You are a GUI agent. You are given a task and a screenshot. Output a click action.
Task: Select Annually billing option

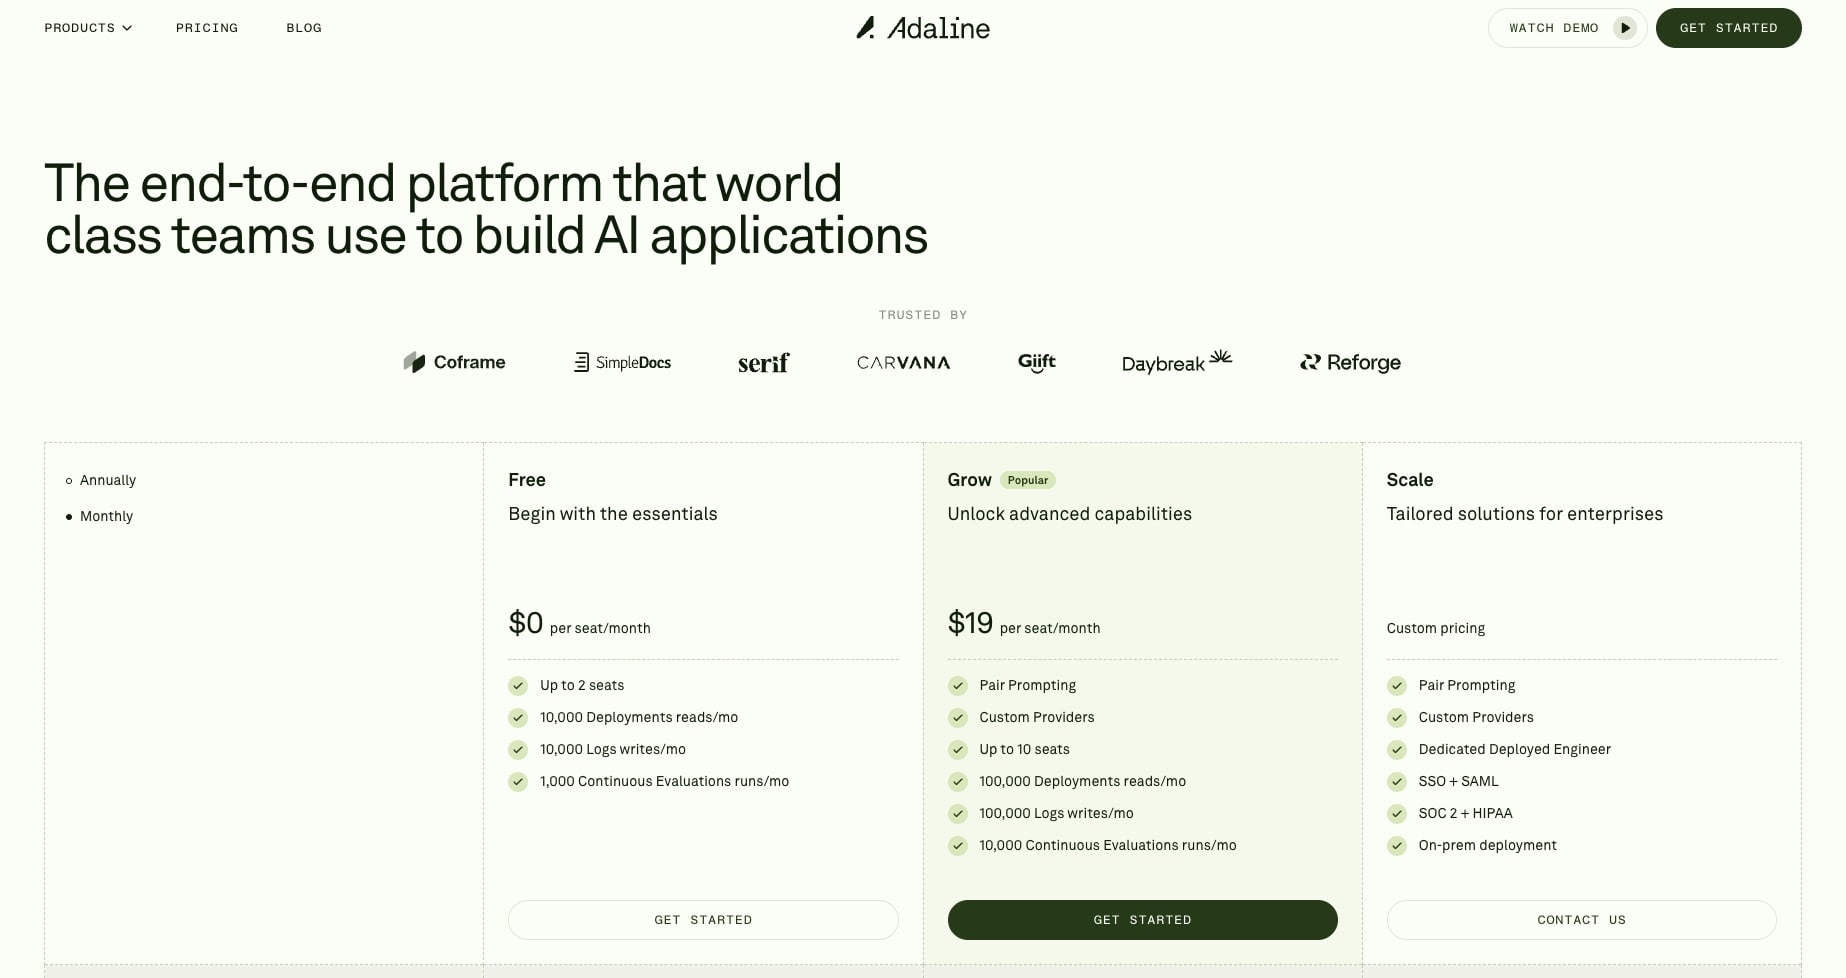[x=101, y=480]
